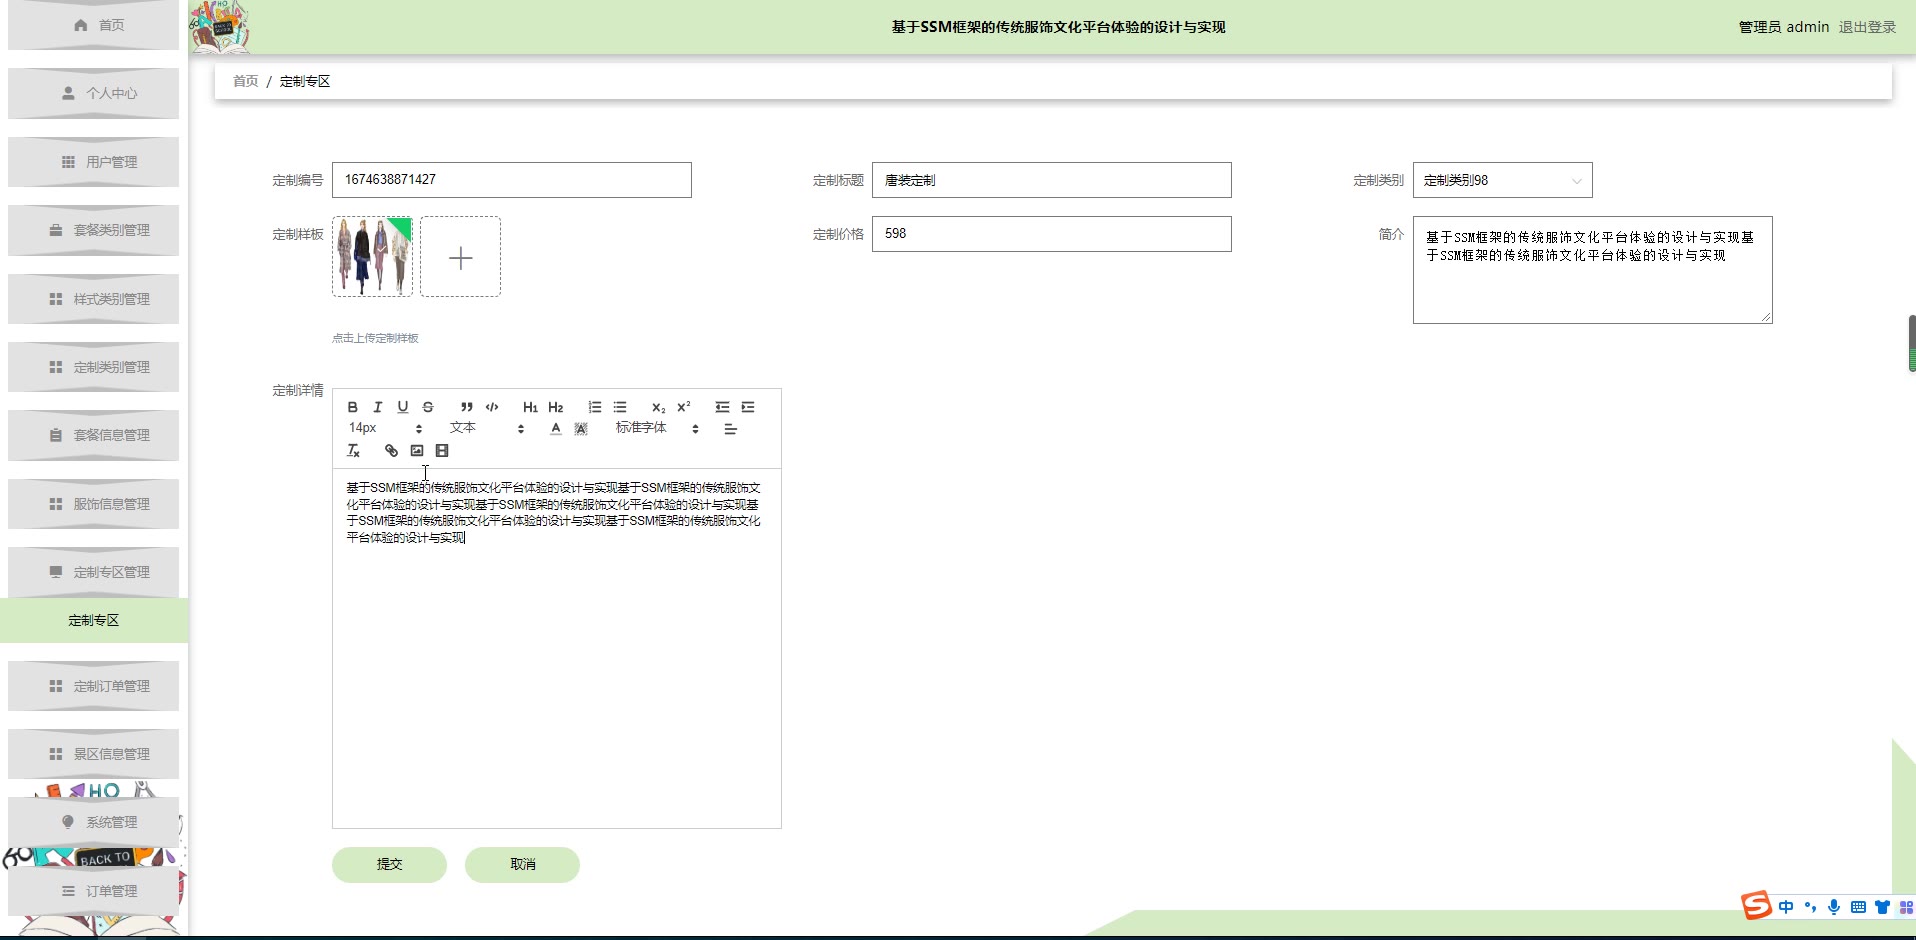This screenshot has width=1916, height=940.
Task: Open 套餐信息管理 in the sidebar
Action: pos(93,435)
